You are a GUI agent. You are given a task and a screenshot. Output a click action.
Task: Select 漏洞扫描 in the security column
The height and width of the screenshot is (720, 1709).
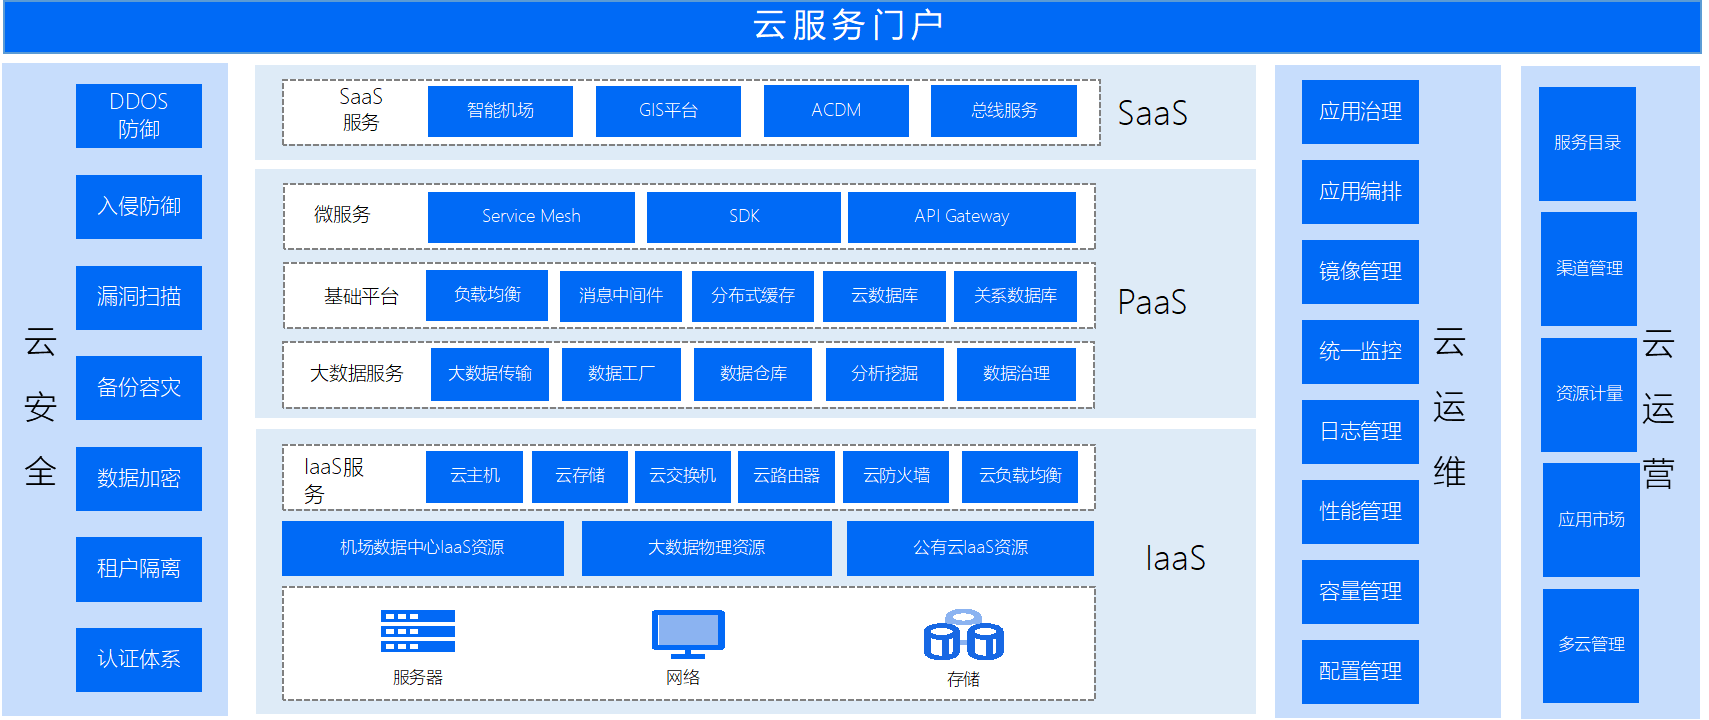[139, 296]
